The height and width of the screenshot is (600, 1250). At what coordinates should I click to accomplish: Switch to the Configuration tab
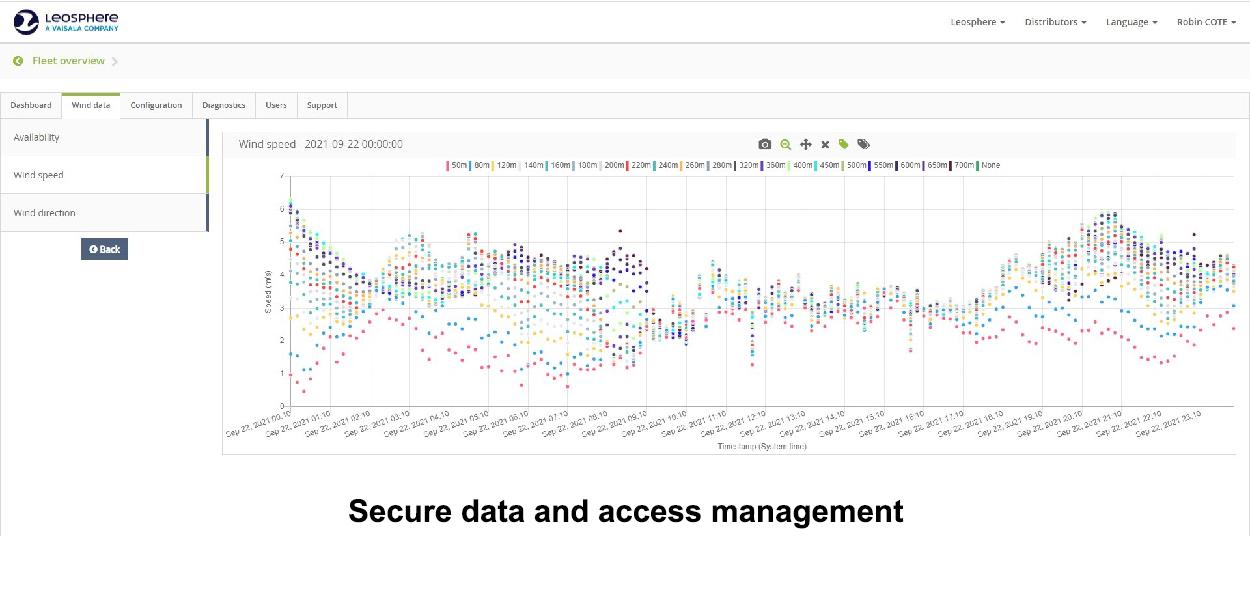click(156, 105)
